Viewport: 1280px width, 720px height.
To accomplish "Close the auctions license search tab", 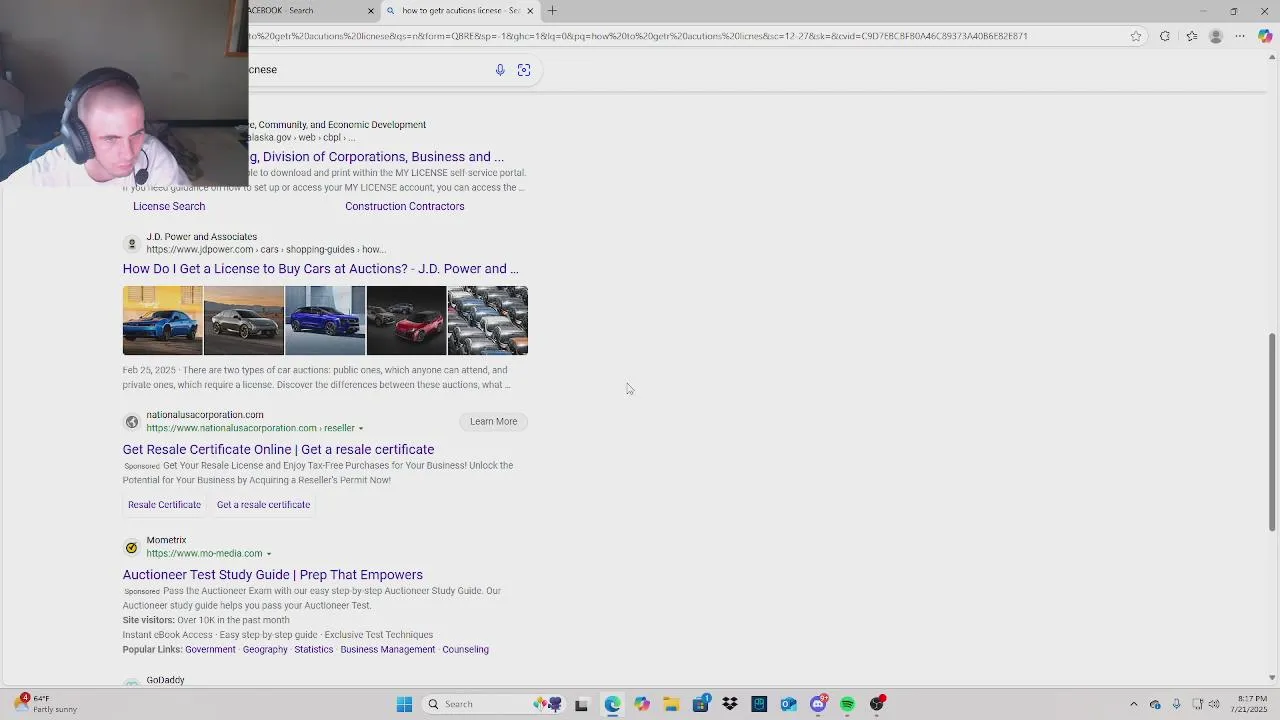I will click(x=530, y=11).
